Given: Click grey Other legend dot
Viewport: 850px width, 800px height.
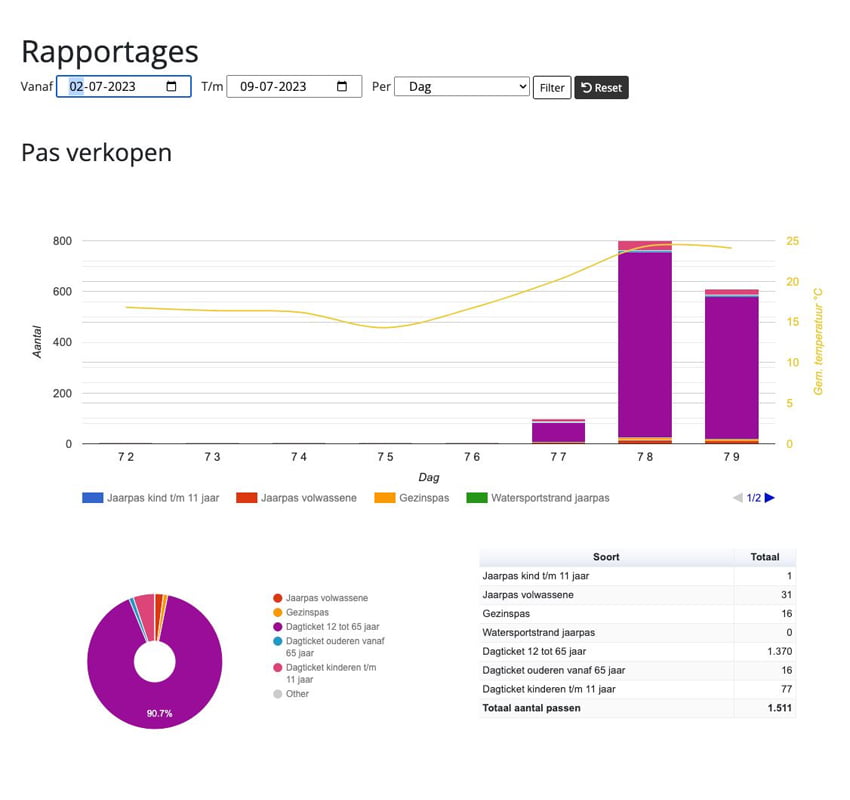Looking at the screenshot, I should [277, 694].
